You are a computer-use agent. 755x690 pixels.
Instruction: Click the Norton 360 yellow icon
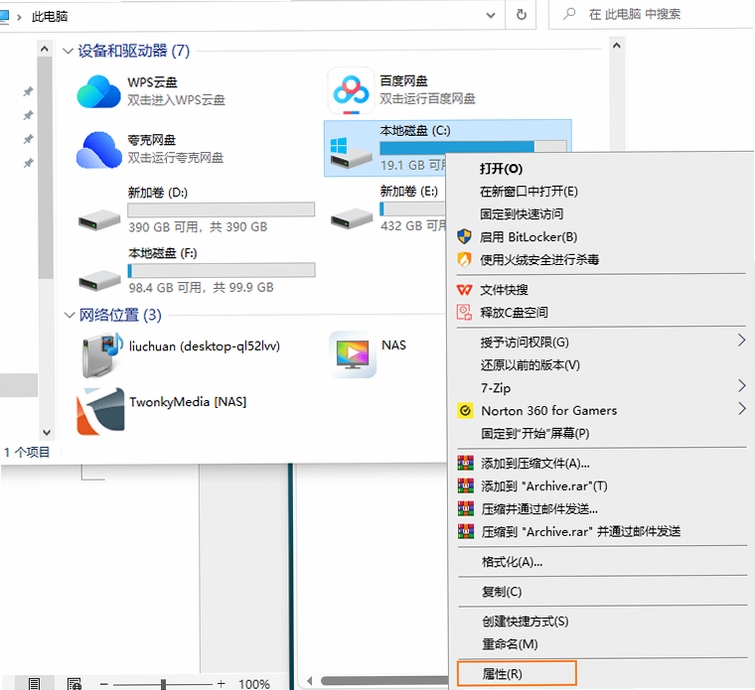(x=465, y=410)
